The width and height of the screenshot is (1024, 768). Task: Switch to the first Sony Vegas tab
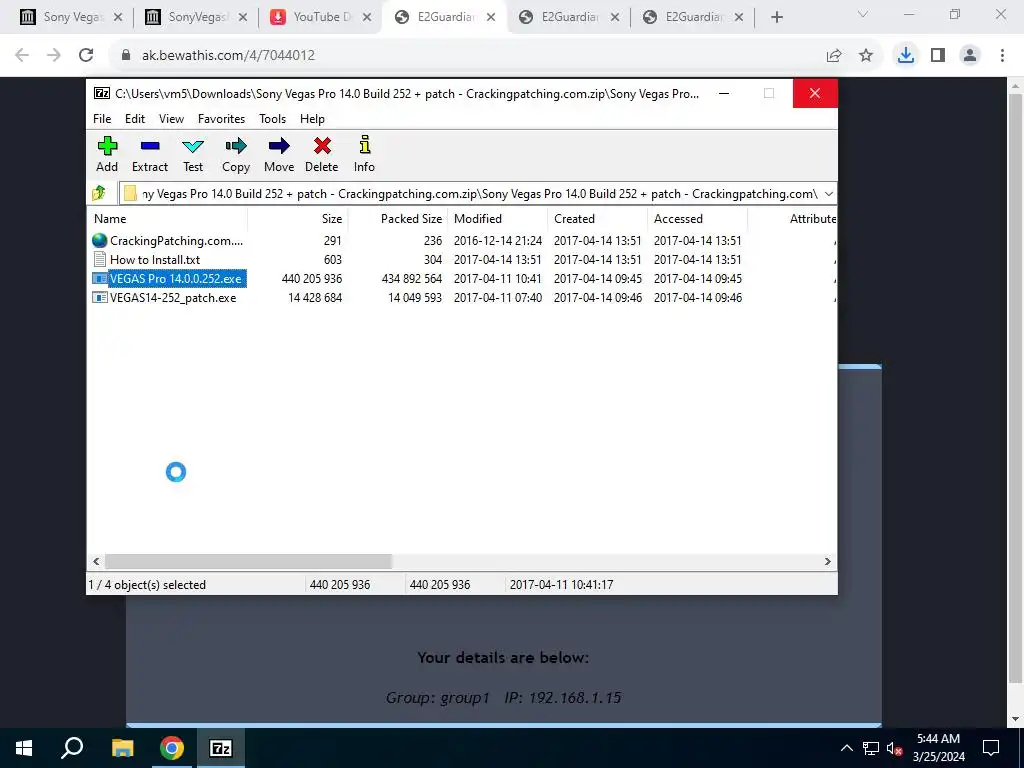(x=71, y=18)
